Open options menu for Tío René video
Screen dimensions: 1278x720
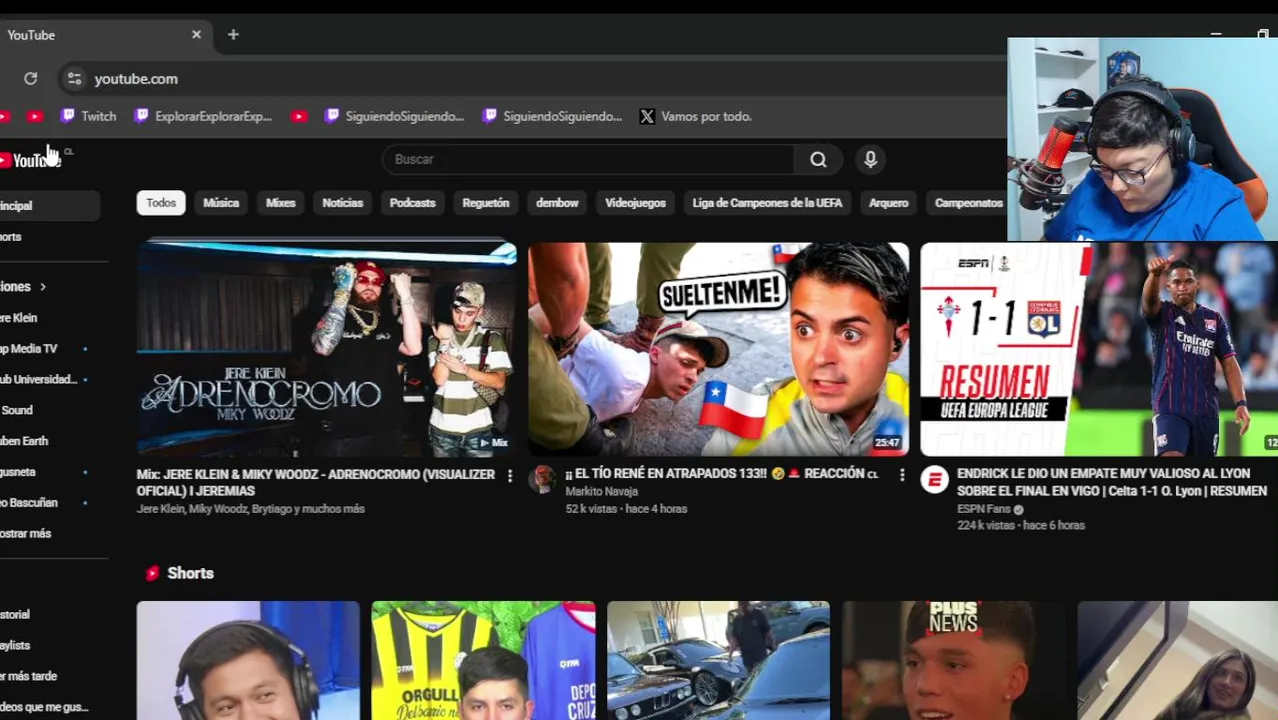tap(901, 475)
